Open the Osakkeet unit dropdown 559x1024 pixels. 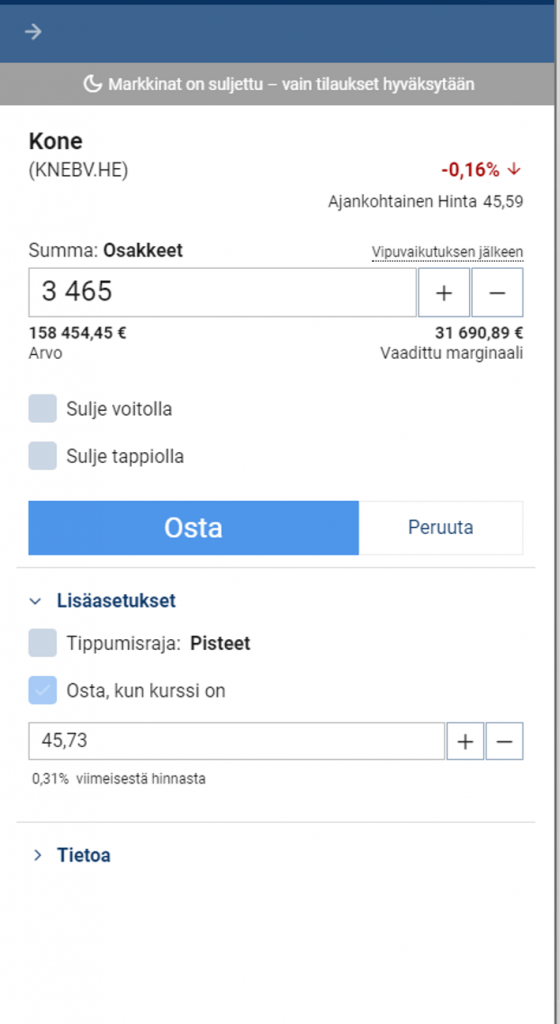[143, 251]
